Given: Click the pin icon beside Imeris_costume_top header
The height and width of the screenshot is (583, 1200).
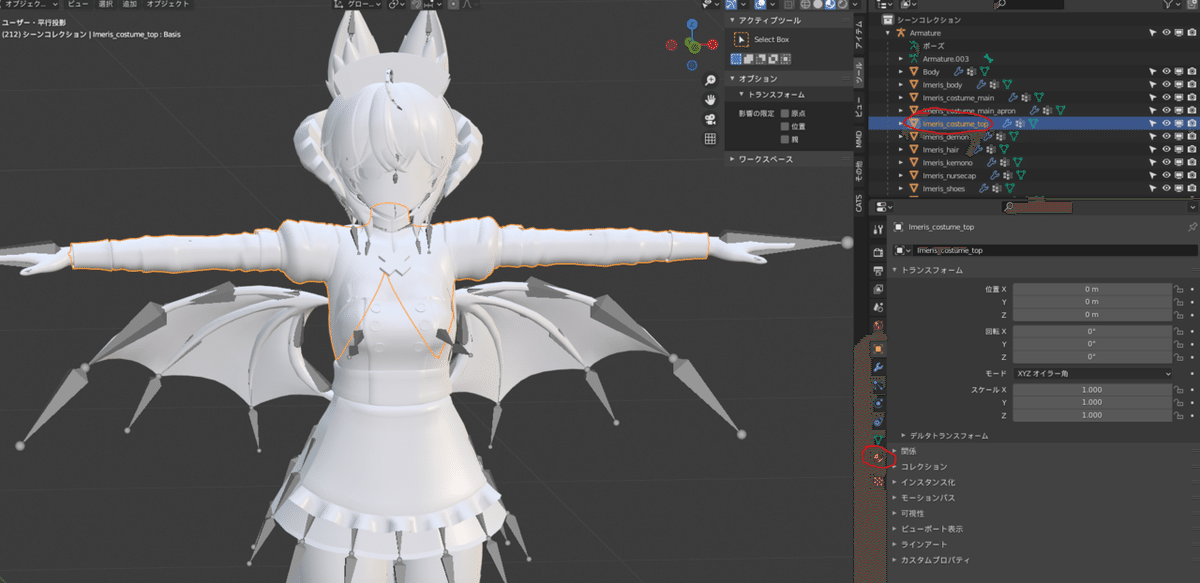Looking at the screenshot, I should click(x=1191, y=227).
